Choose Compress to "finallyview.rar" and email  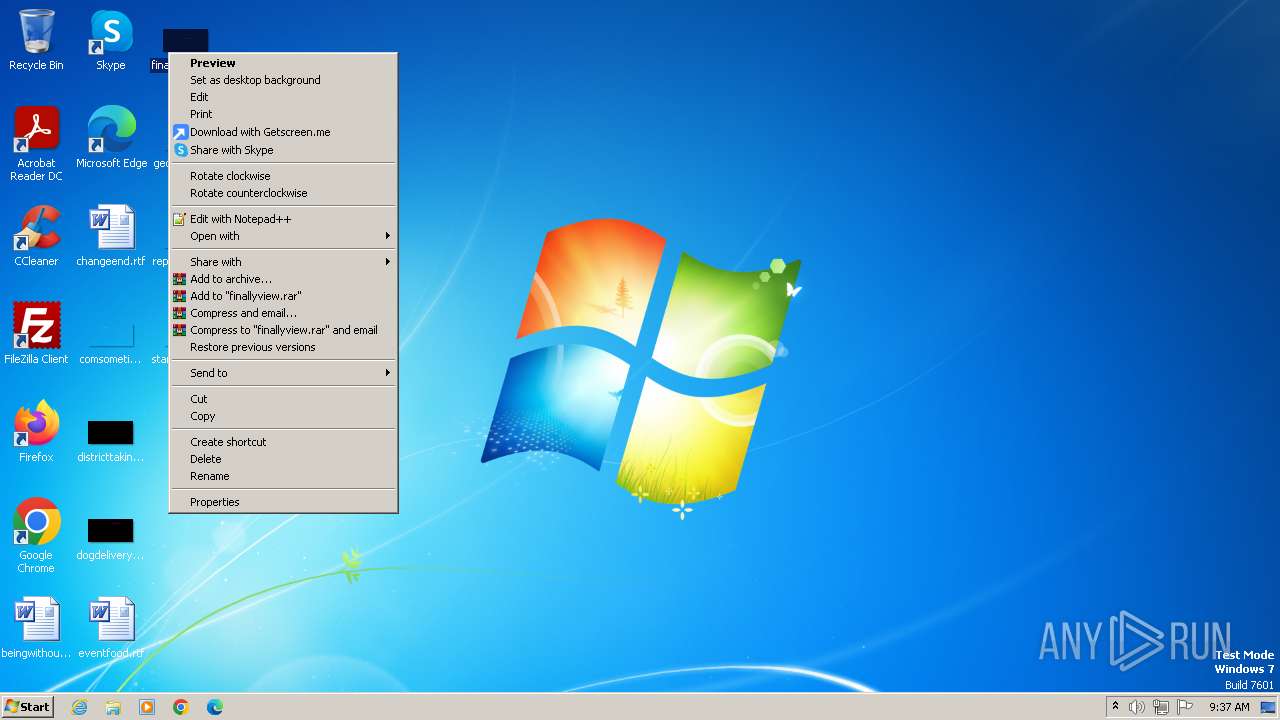[x=283, y=330]
